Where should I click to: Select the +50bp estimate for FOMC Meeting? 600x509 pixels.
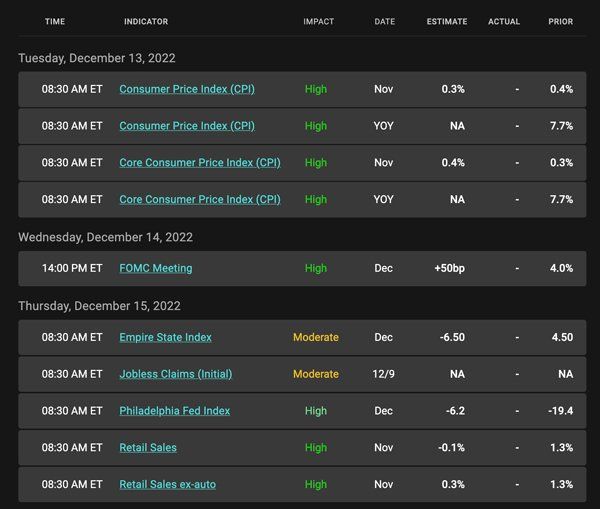click(x=449, y=268)
